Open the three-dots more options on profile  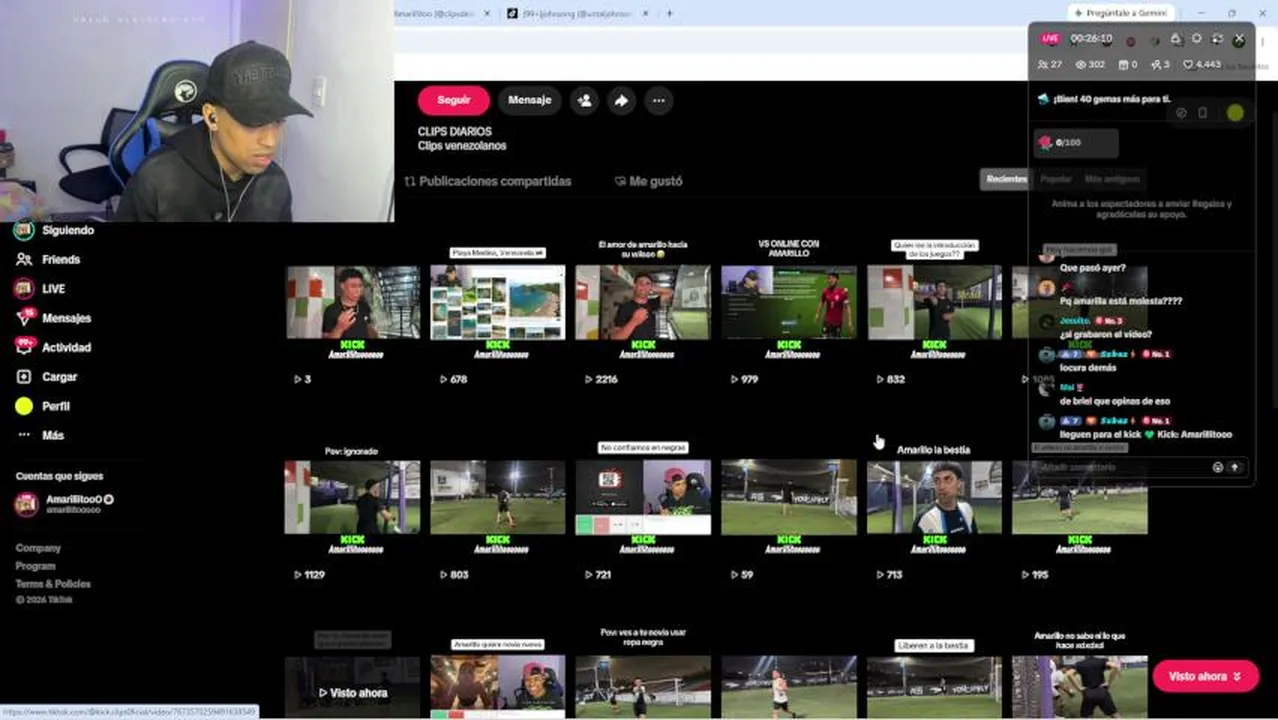(x=658, y=100)
